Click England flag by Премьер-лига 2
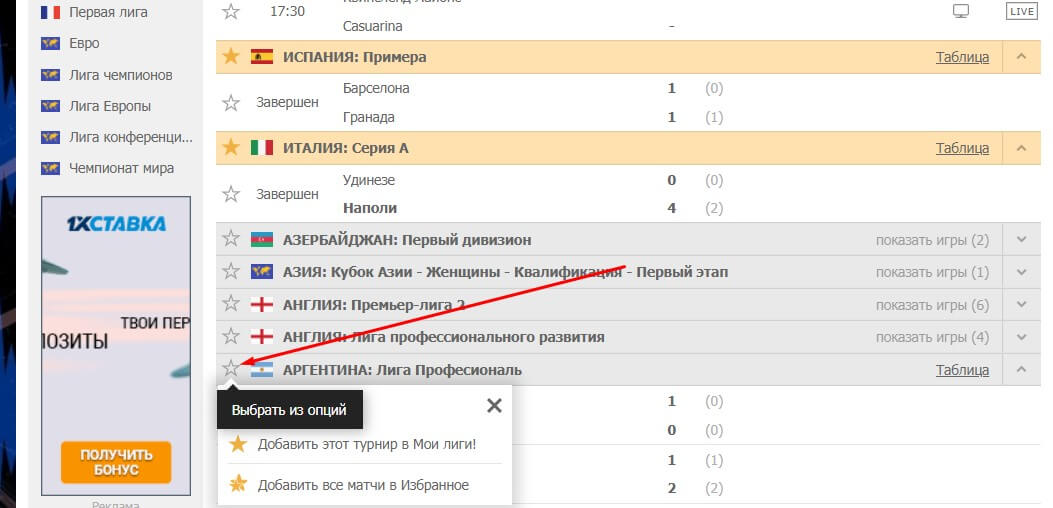Screen dimensions: 1053x508 tap(262, 304)
